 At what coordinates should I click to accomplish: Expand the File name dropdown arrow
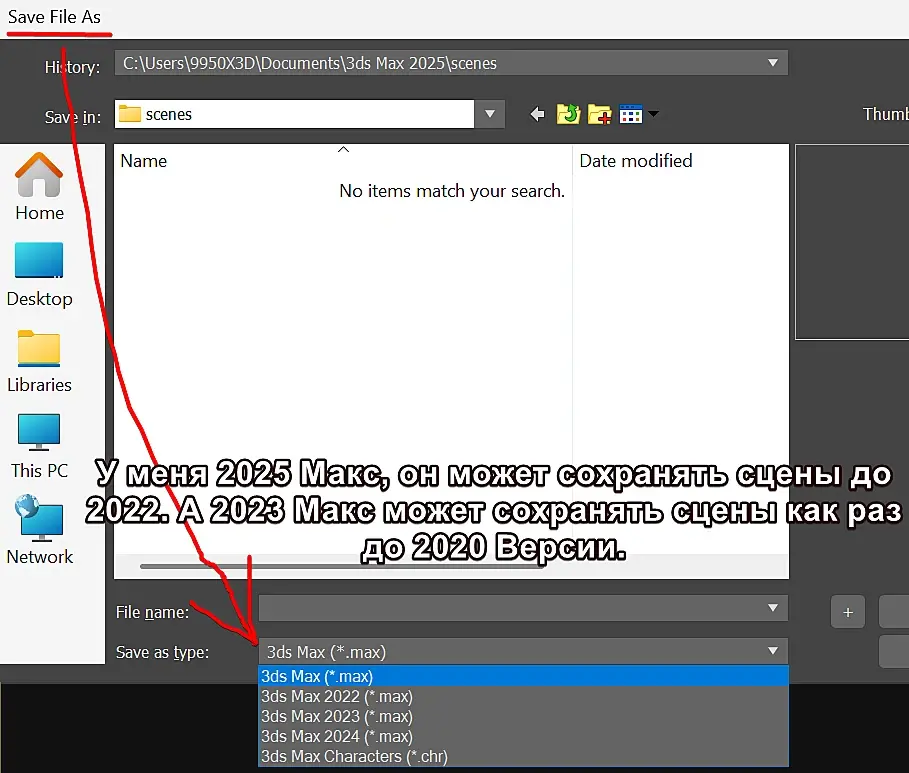[x=773, y=608]
